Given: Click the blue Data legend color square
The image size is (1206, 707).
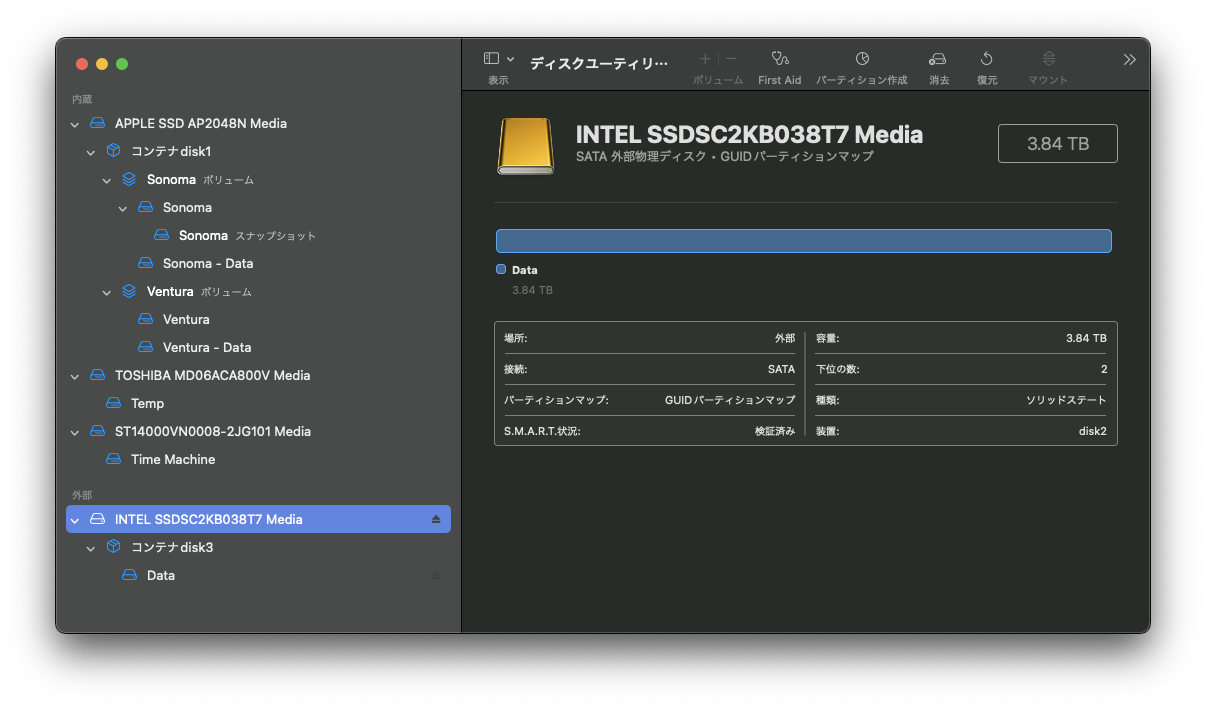Looking at the screenshot, I should 501,269.
